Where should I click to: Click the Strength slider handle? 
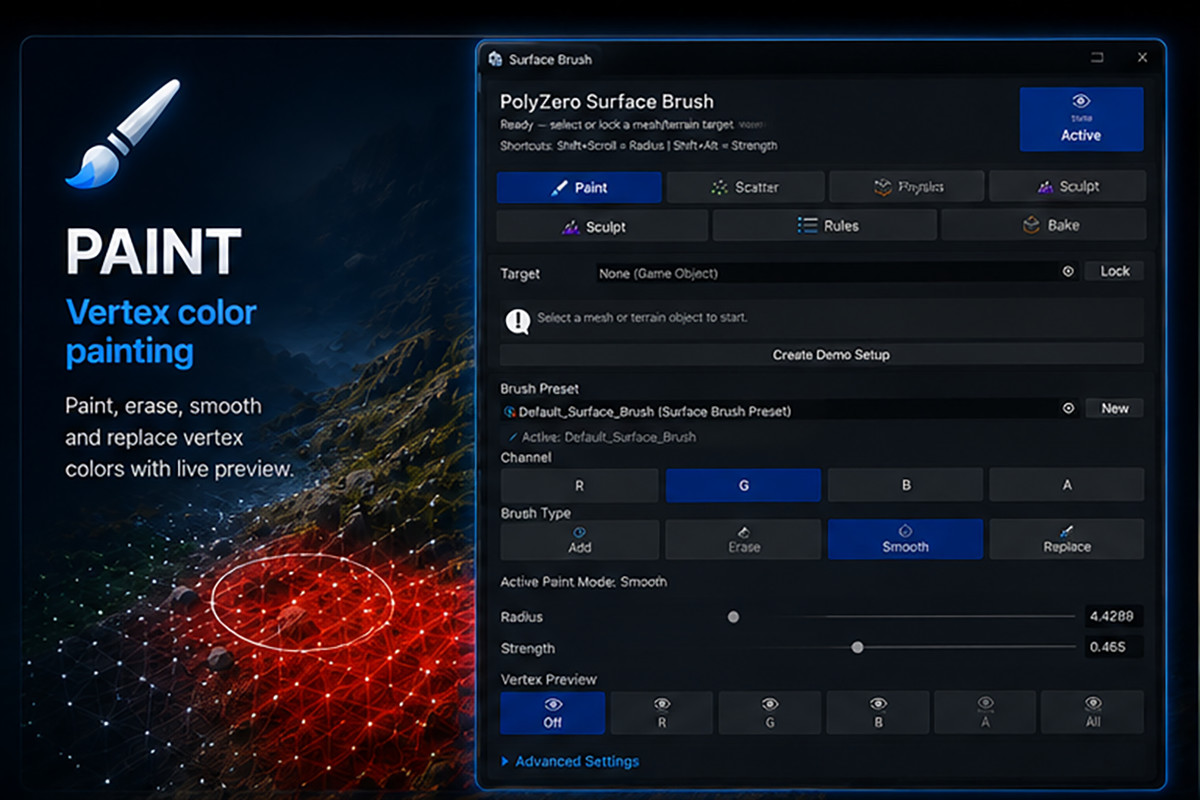pos(857,648)
